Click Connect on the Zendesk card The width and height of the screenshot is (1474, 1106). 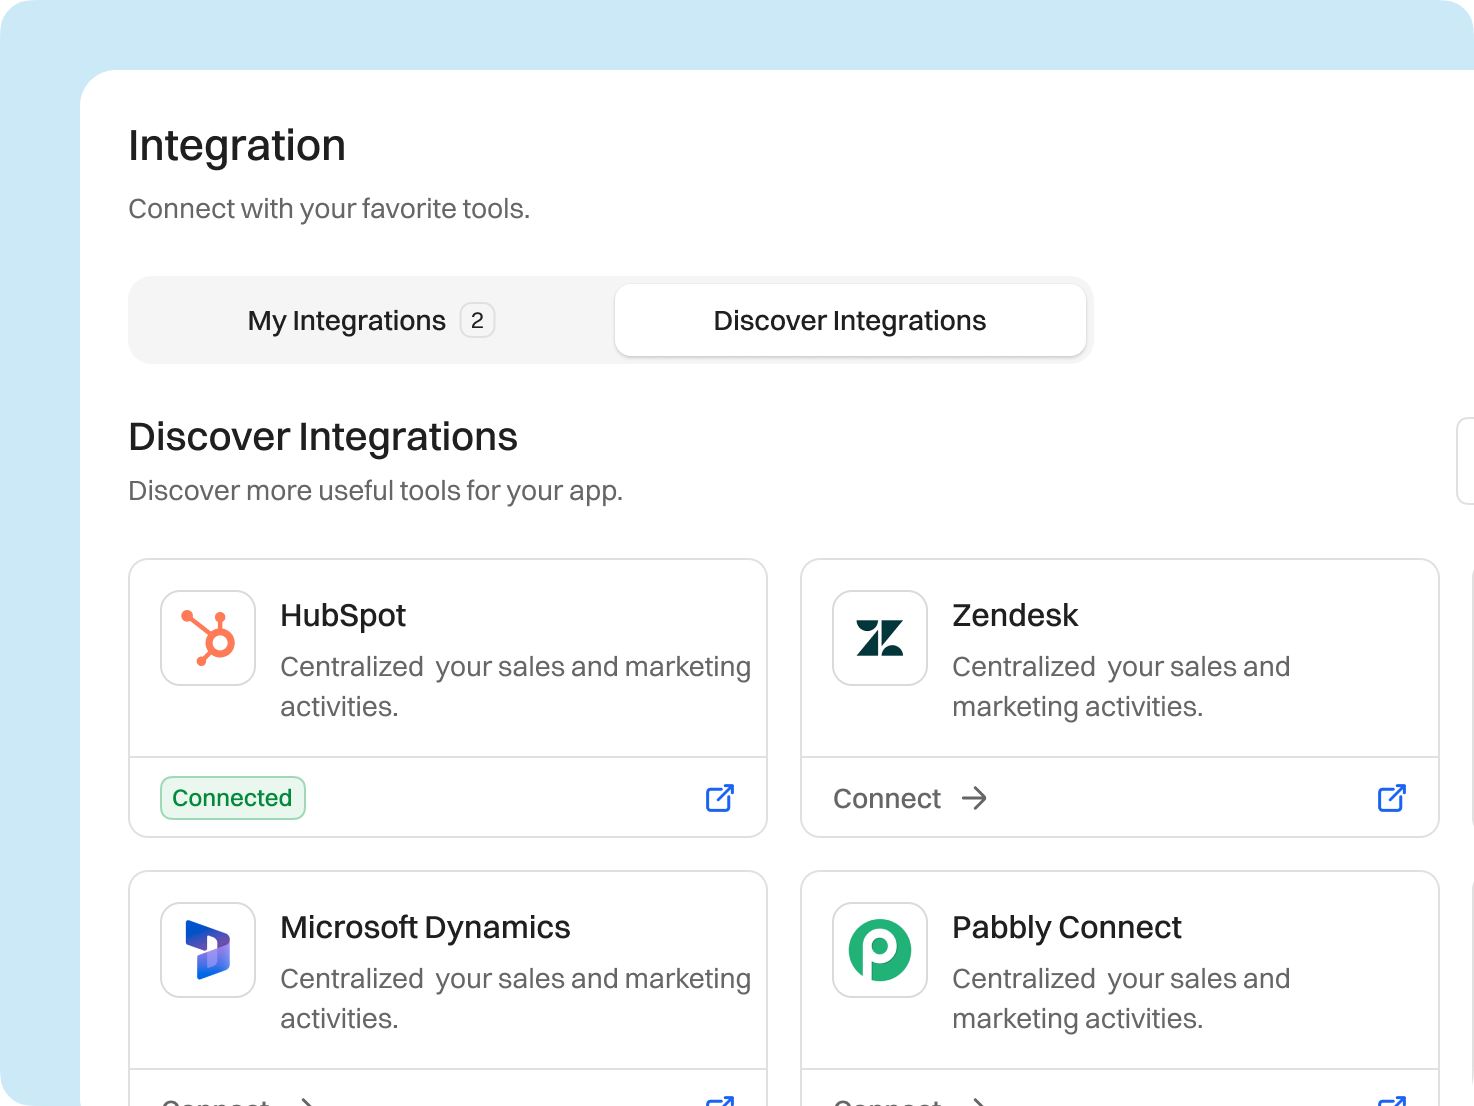887,798
